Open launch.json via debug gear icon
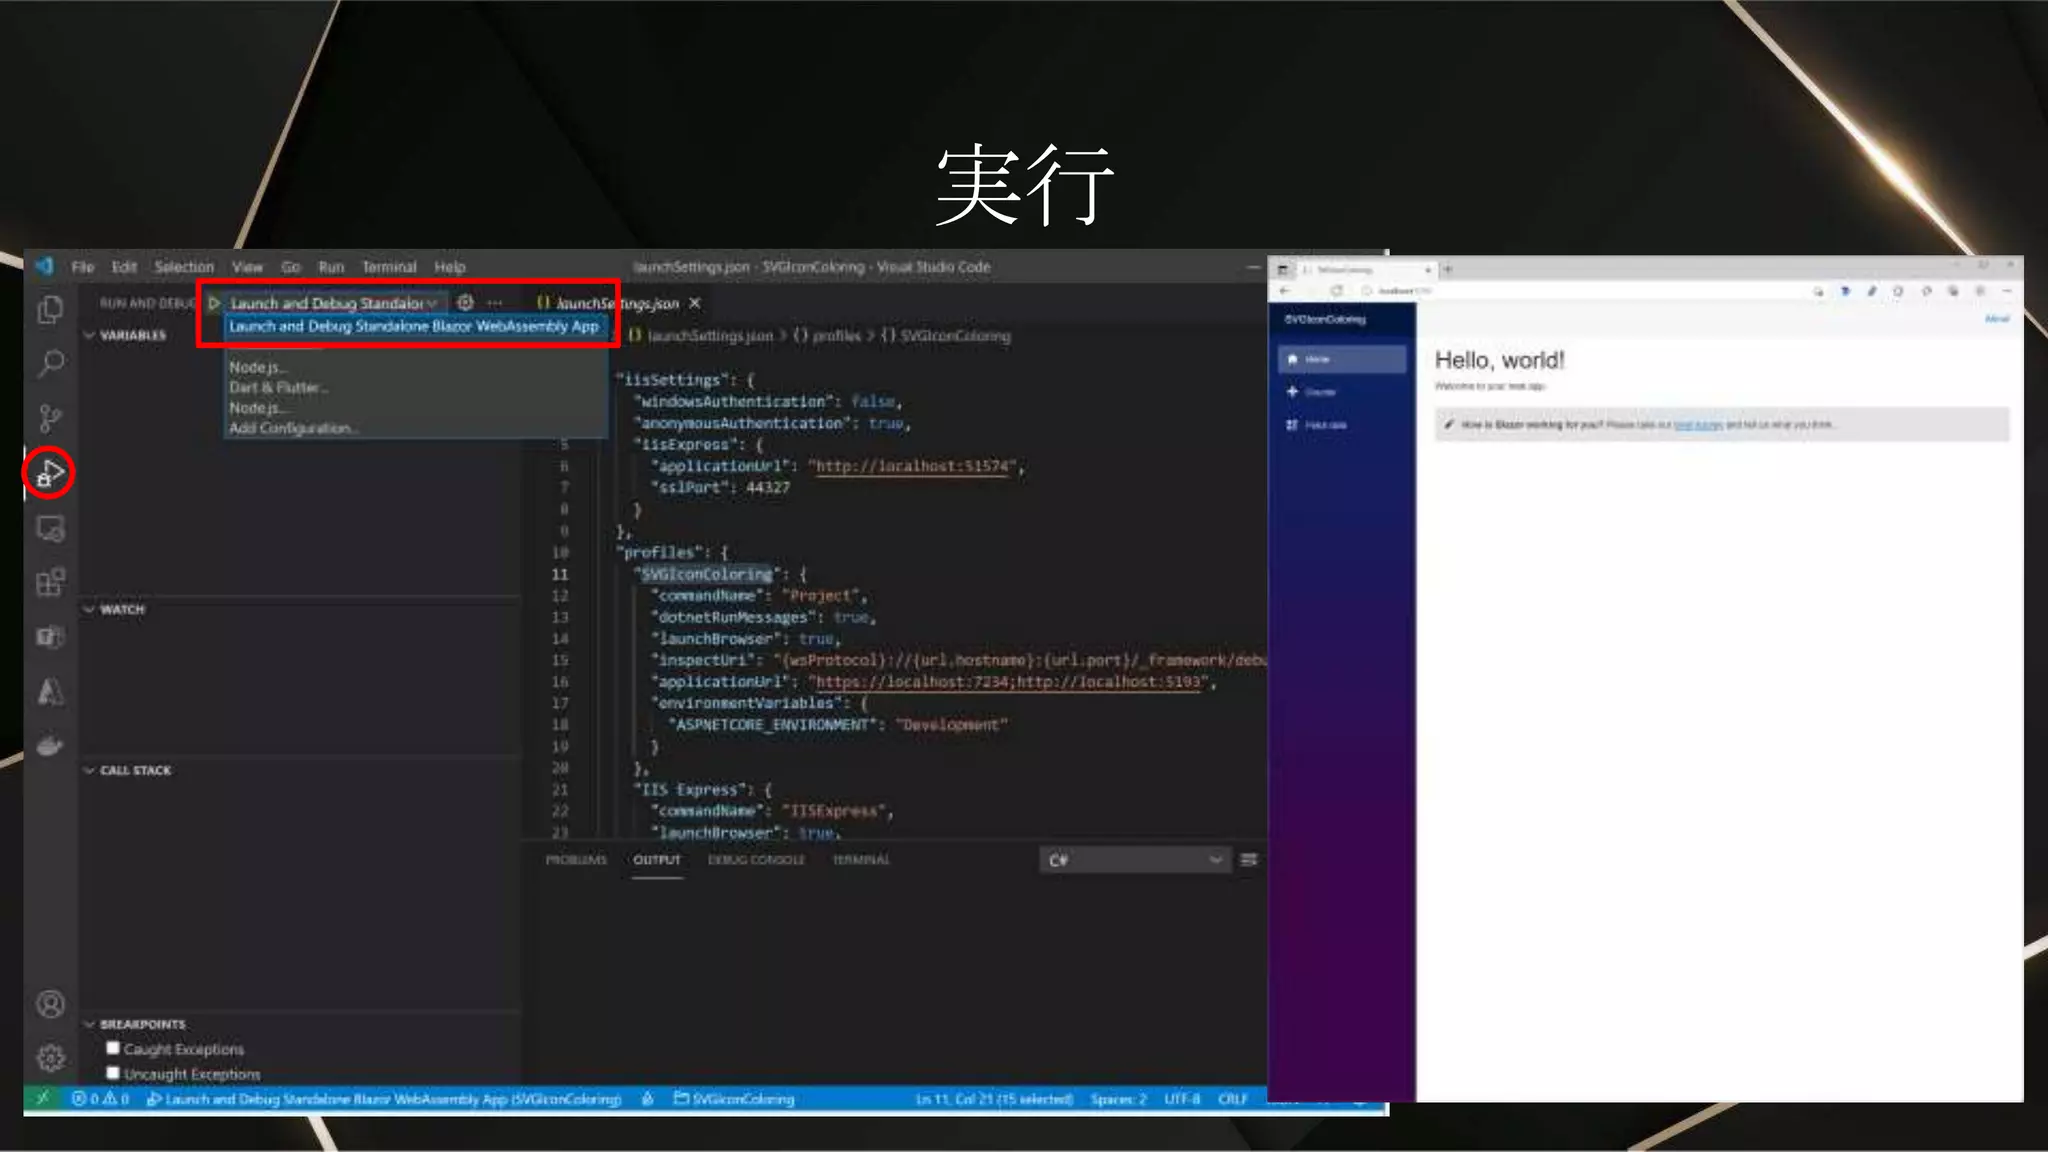 (465, 302)
